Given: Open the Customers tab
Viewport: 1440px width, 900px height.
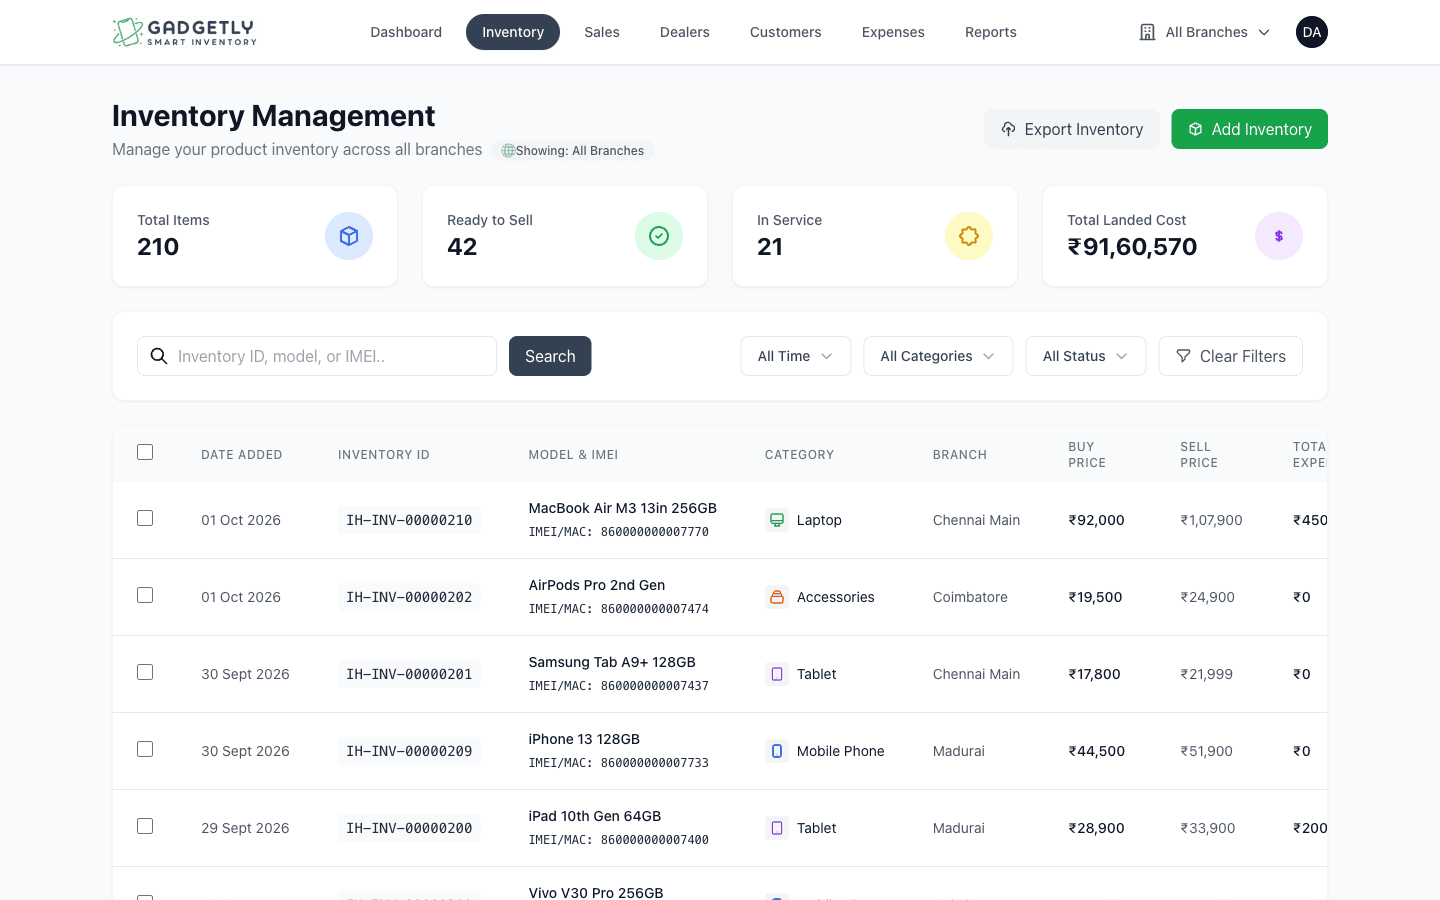Looking at the screenshot, I should point(786,32).
